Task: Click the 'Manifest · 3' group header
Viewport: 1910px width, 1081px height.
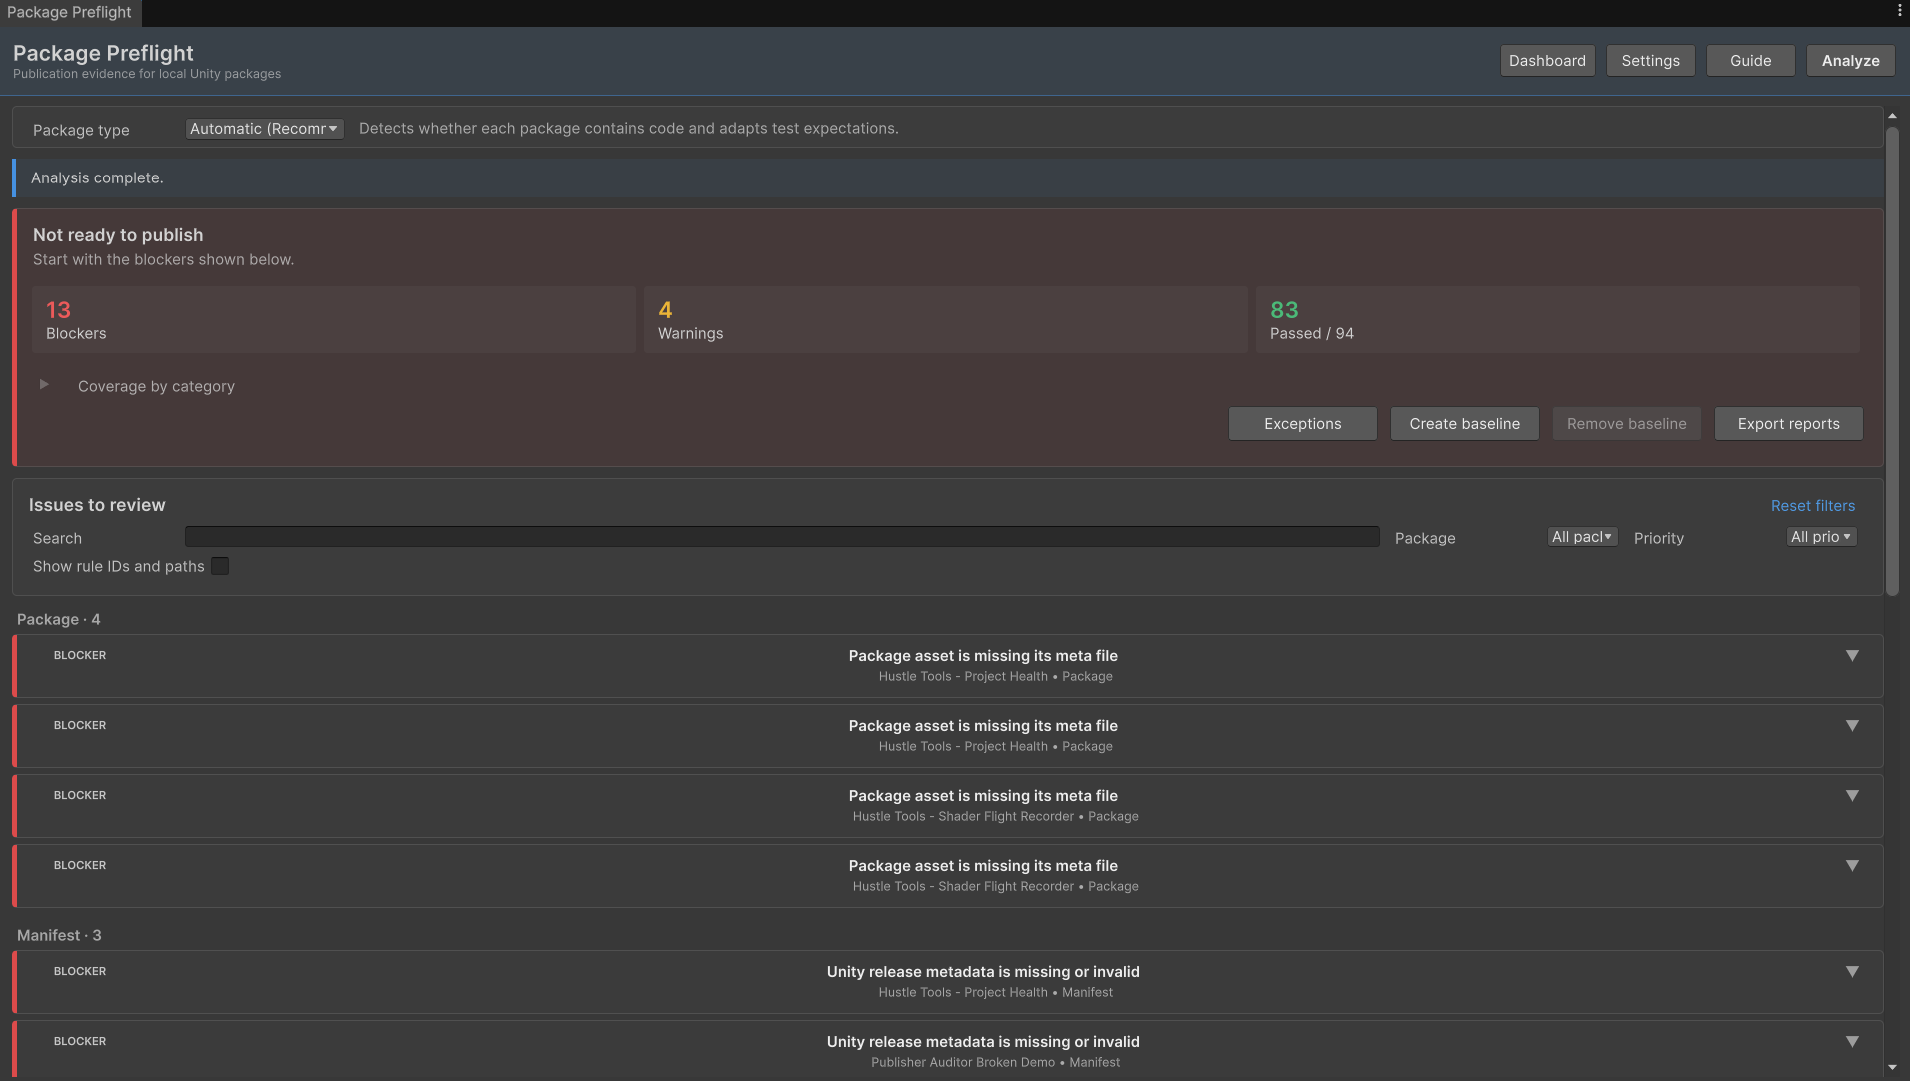Action: tap(59, 935)
